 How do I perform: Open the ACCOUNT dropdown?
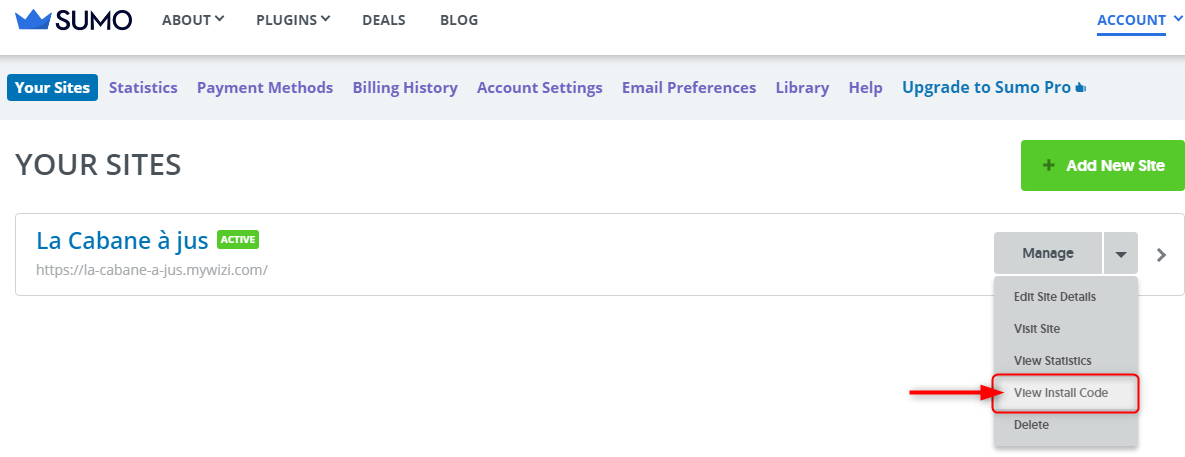pos(1139,20)
